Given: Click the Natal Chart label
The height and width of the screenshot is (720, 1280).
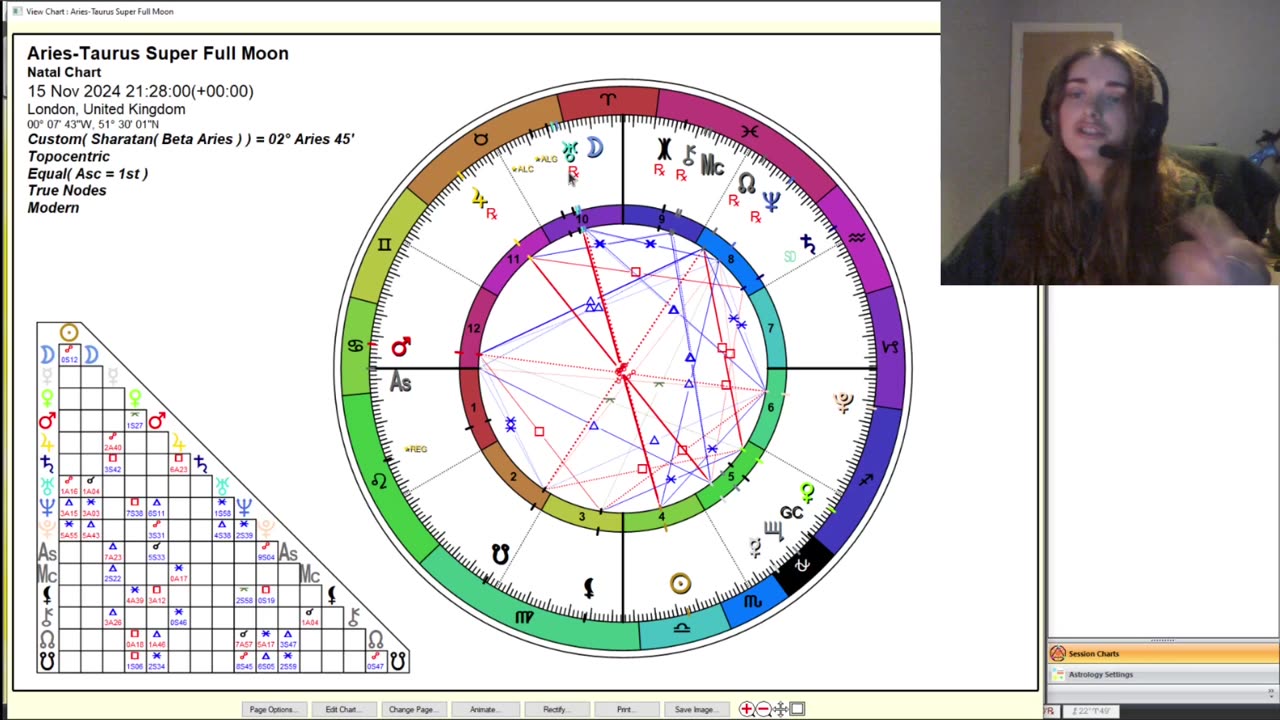Looking at the screenshot, I should [64, 72].
